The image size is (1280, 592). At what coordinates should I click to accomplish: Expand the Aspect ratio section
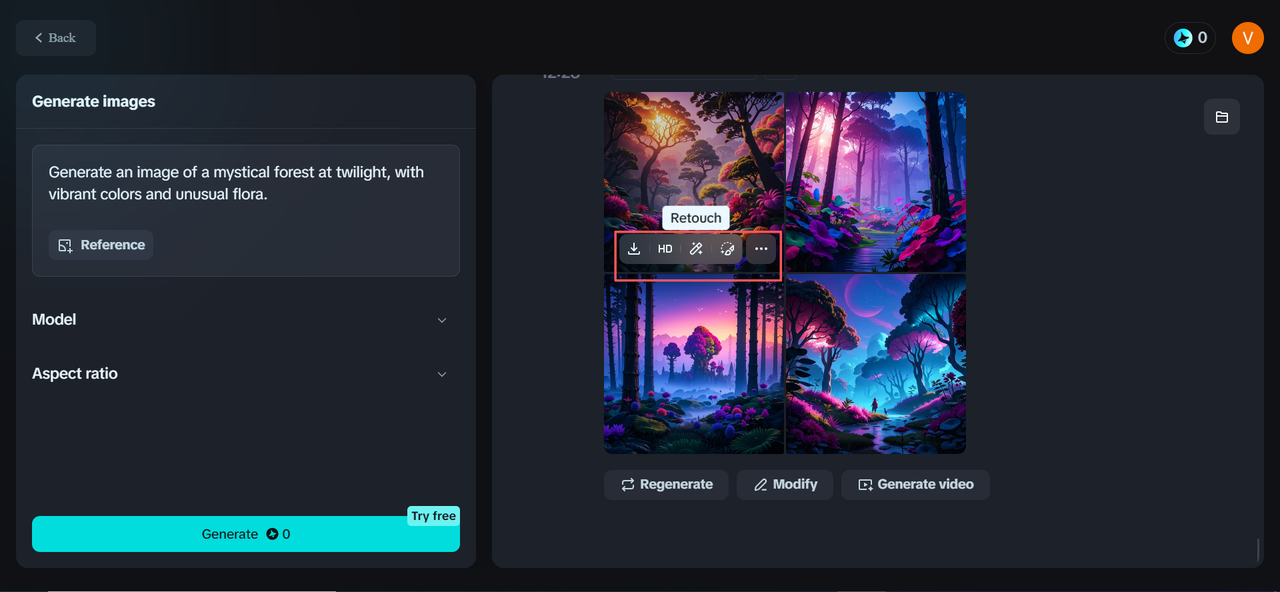pyautogui.click(x=240, y=374)
